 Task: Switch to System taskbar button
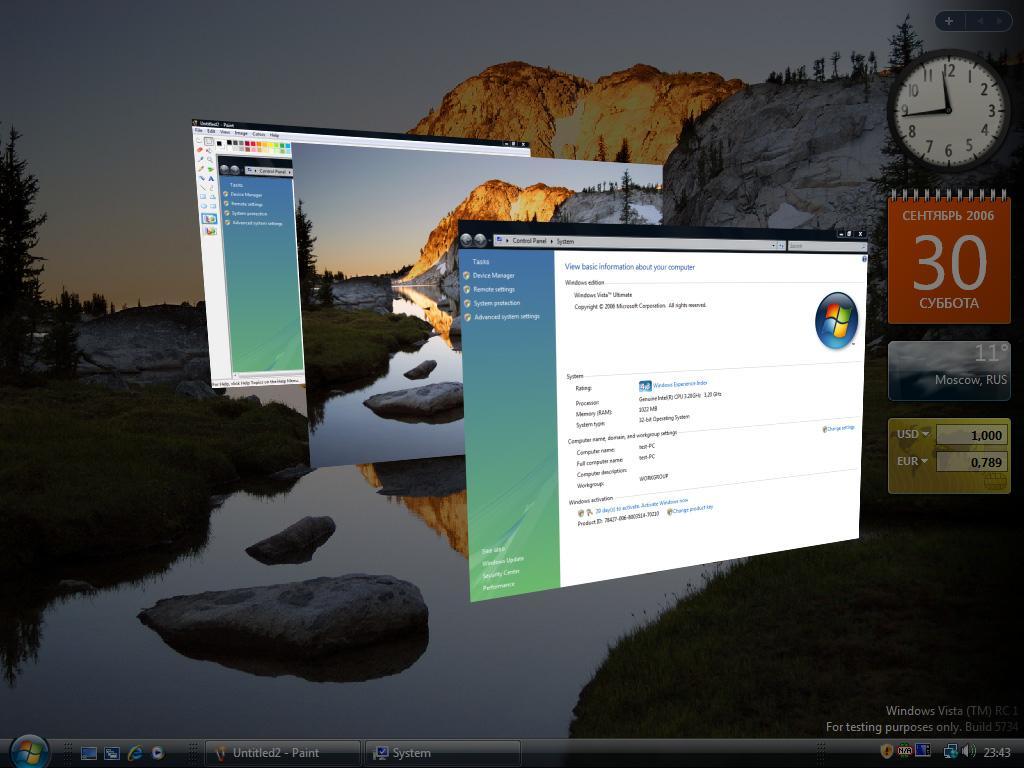click(443, 753)
